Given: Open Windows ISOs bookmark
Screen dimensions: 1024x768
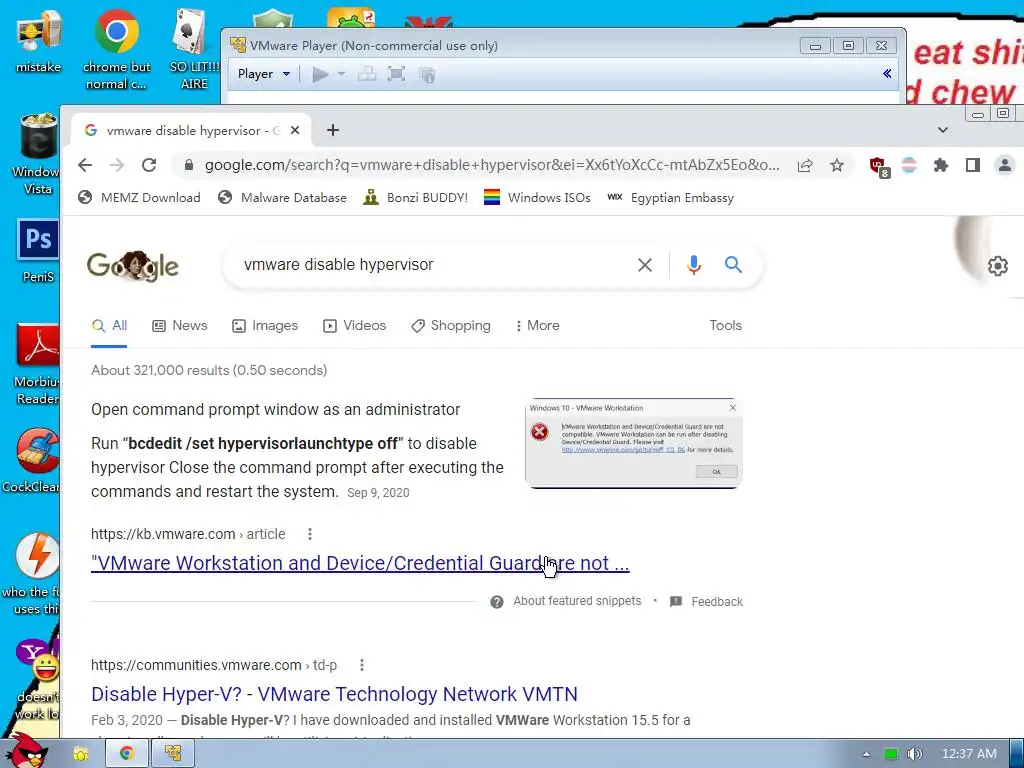Looking at the screenshot, I should 537,197.
